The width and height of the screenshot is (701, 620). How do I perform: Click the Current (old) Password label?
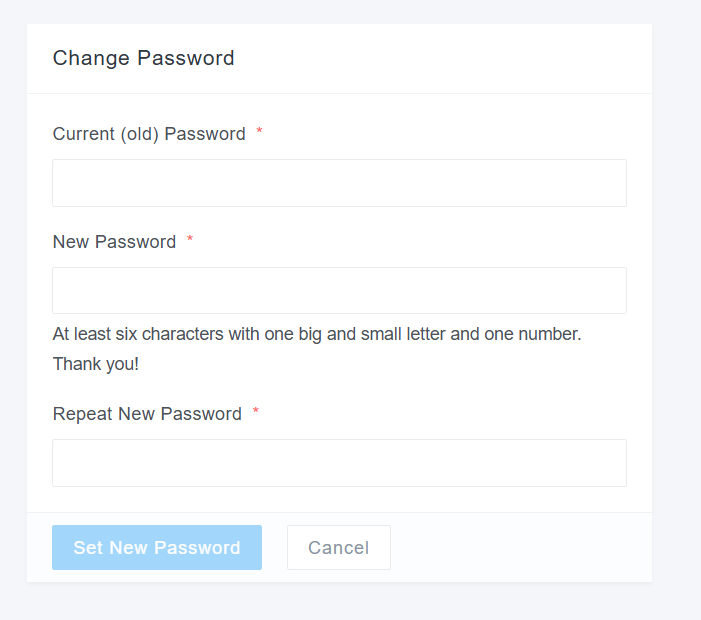(149, 134)
